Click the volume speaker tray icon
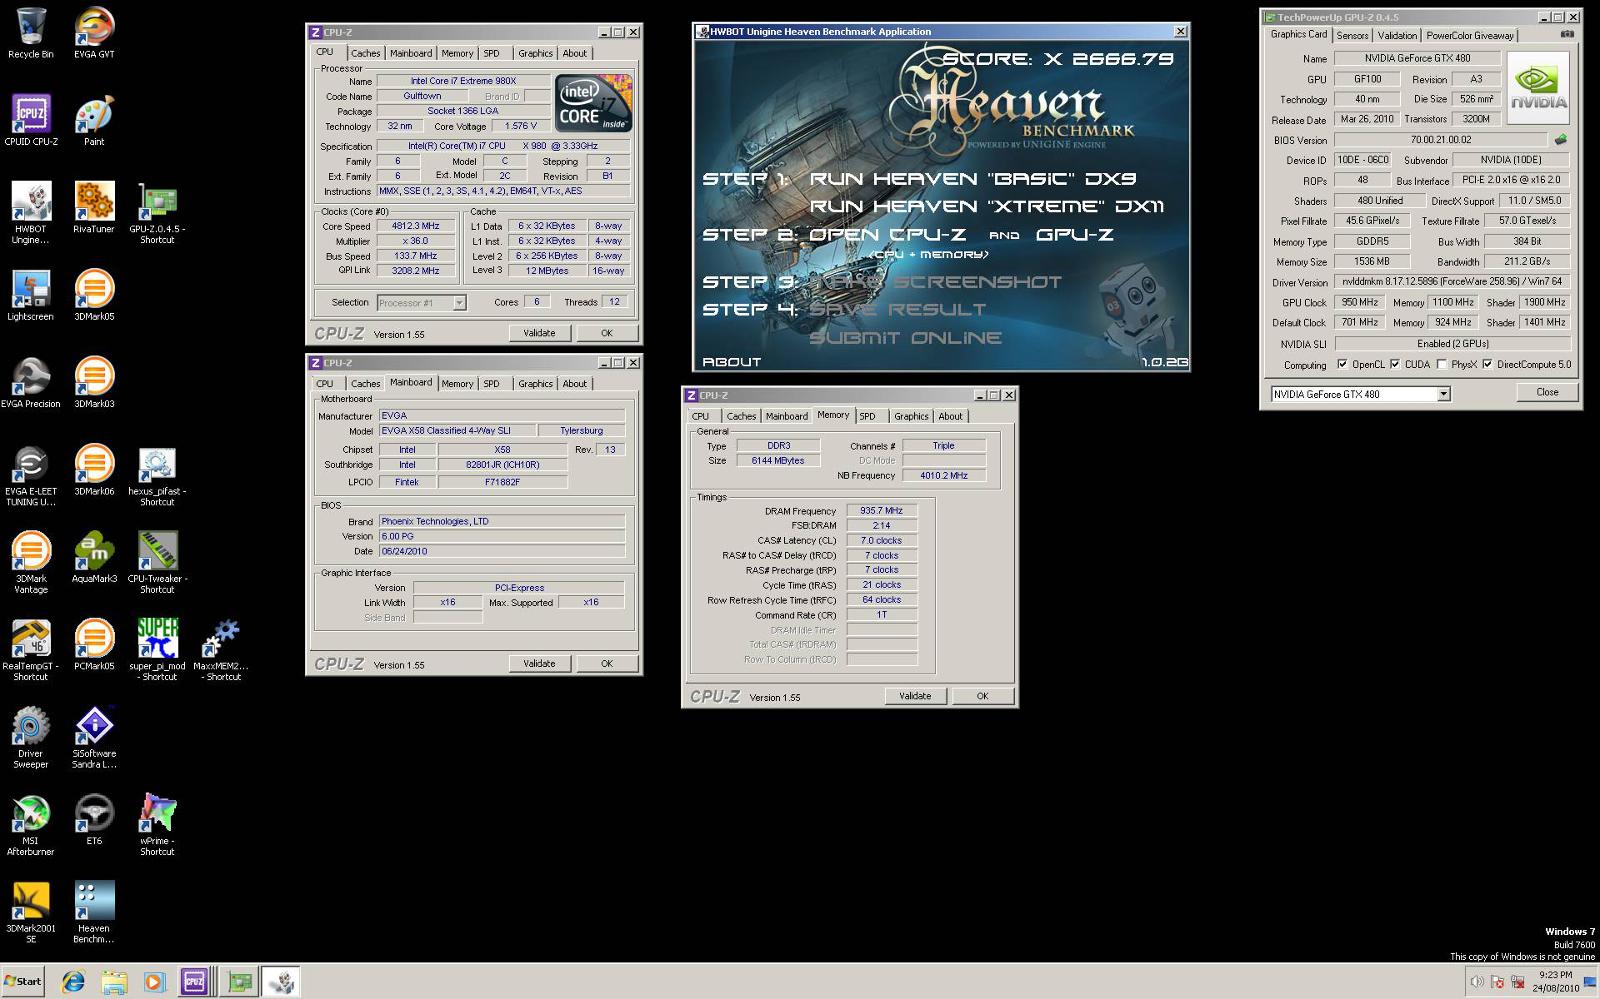 click(1476, 982)
